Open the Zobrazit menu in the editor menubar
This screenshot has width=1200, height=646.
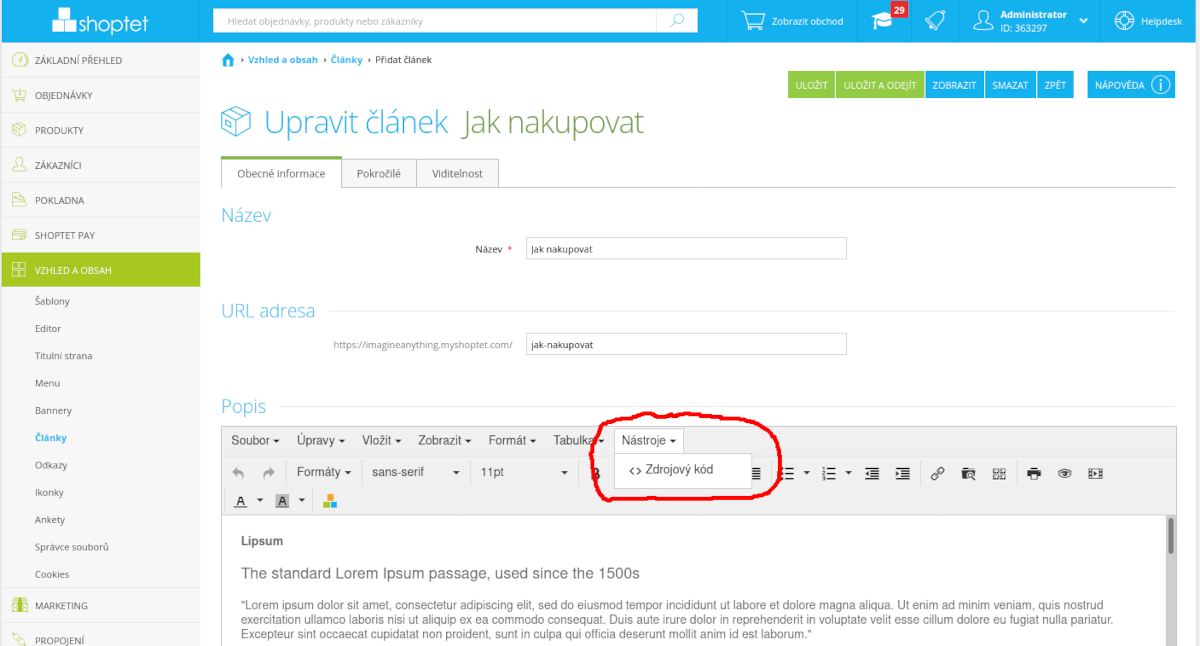[444, 441]
